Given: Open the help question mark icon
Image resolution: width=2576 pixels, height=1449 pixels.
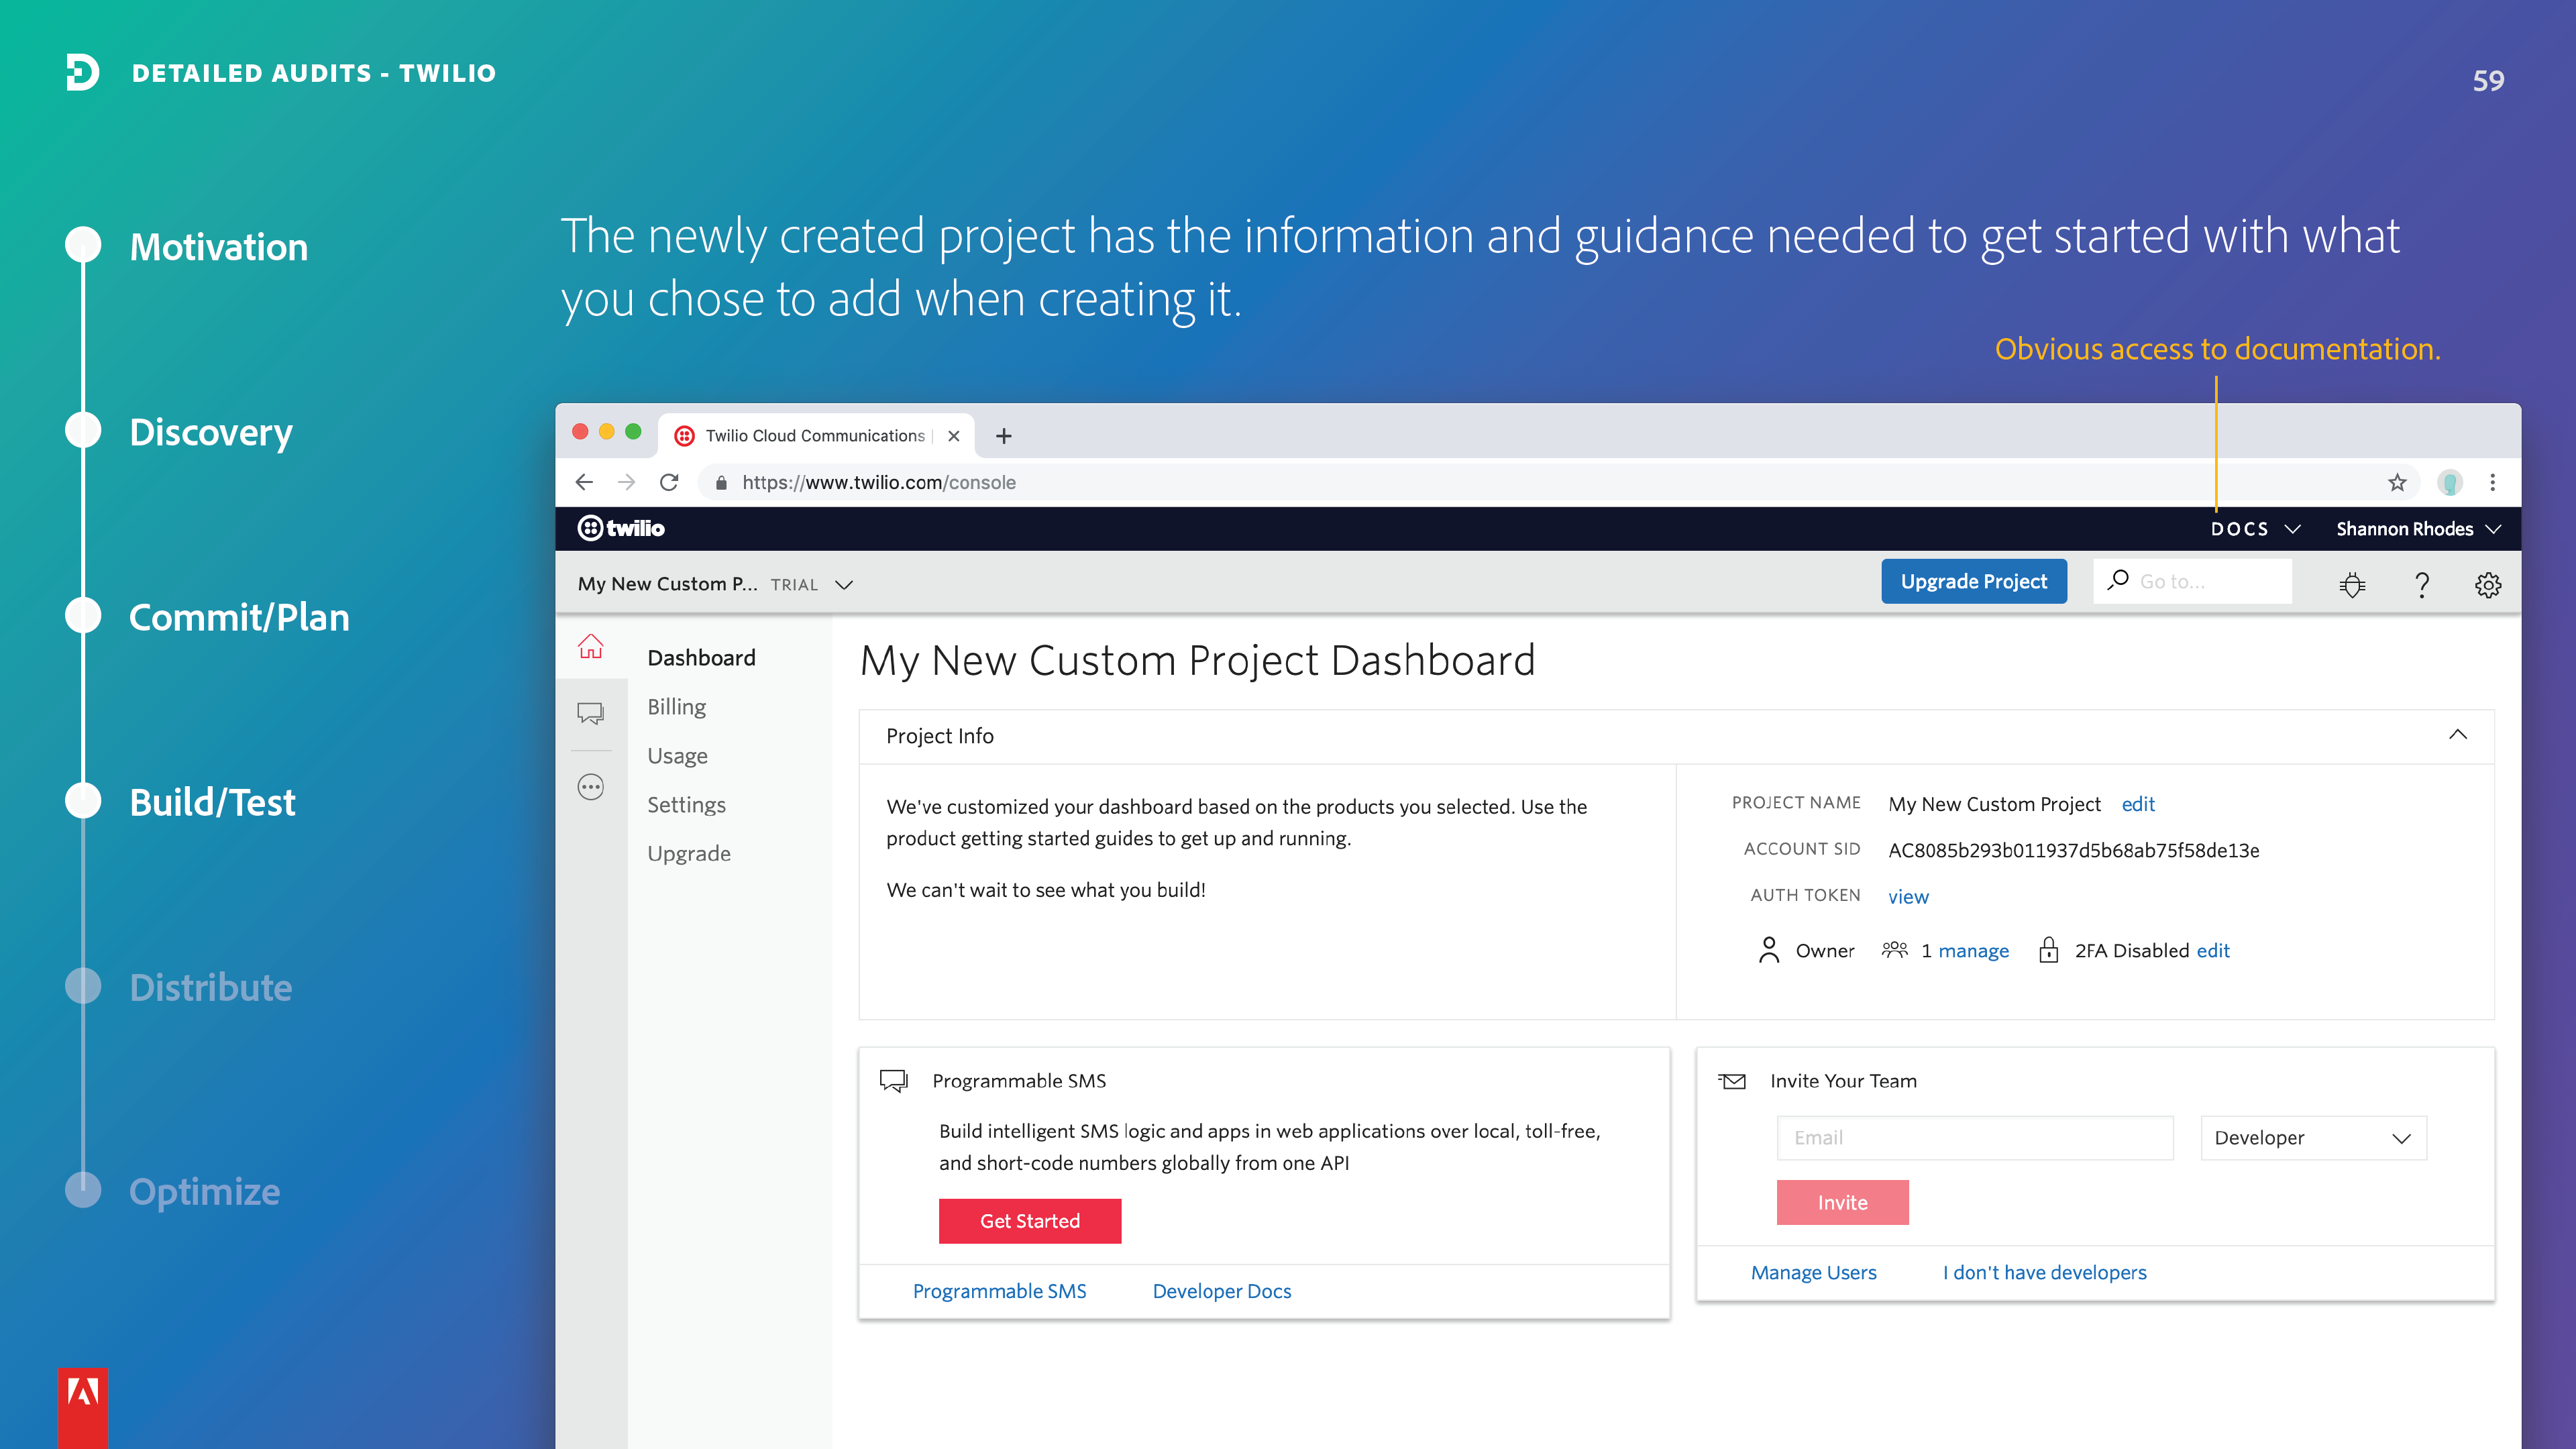Looking at the screenshot, I should coord(2421,584).
